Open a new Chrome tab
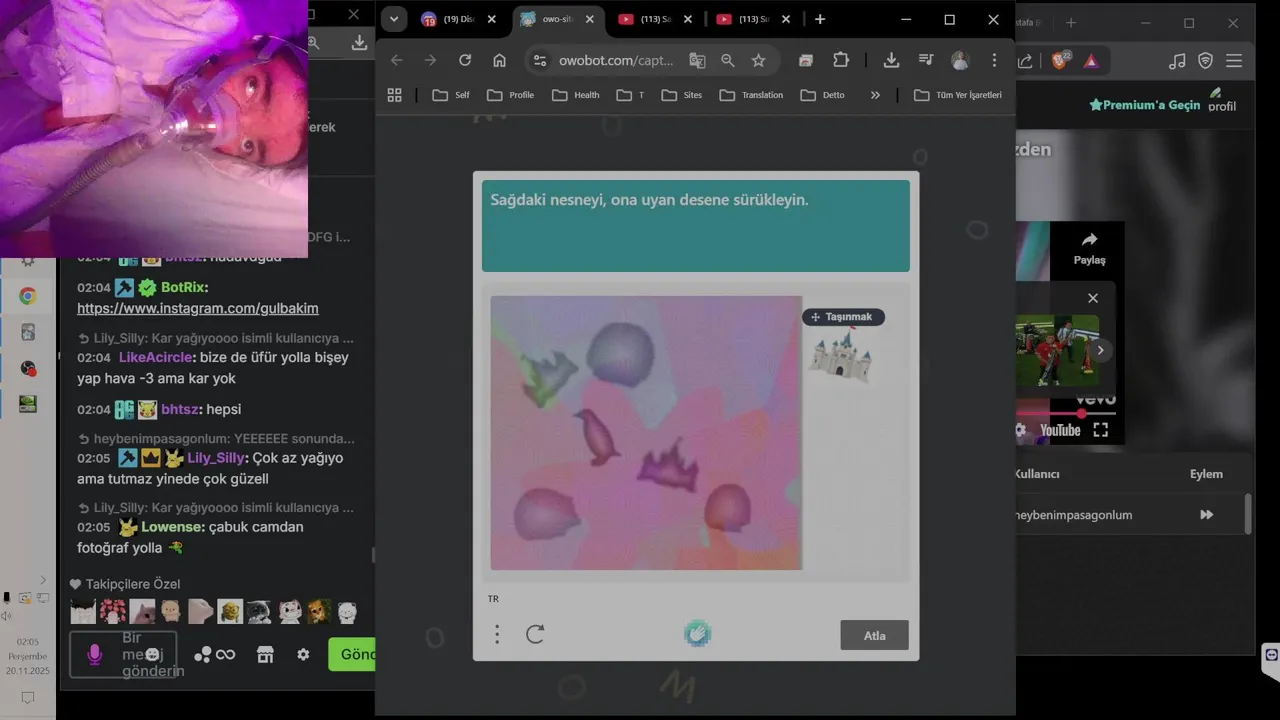This screenshot has height=720, width=1280. [x=820, y=19]
